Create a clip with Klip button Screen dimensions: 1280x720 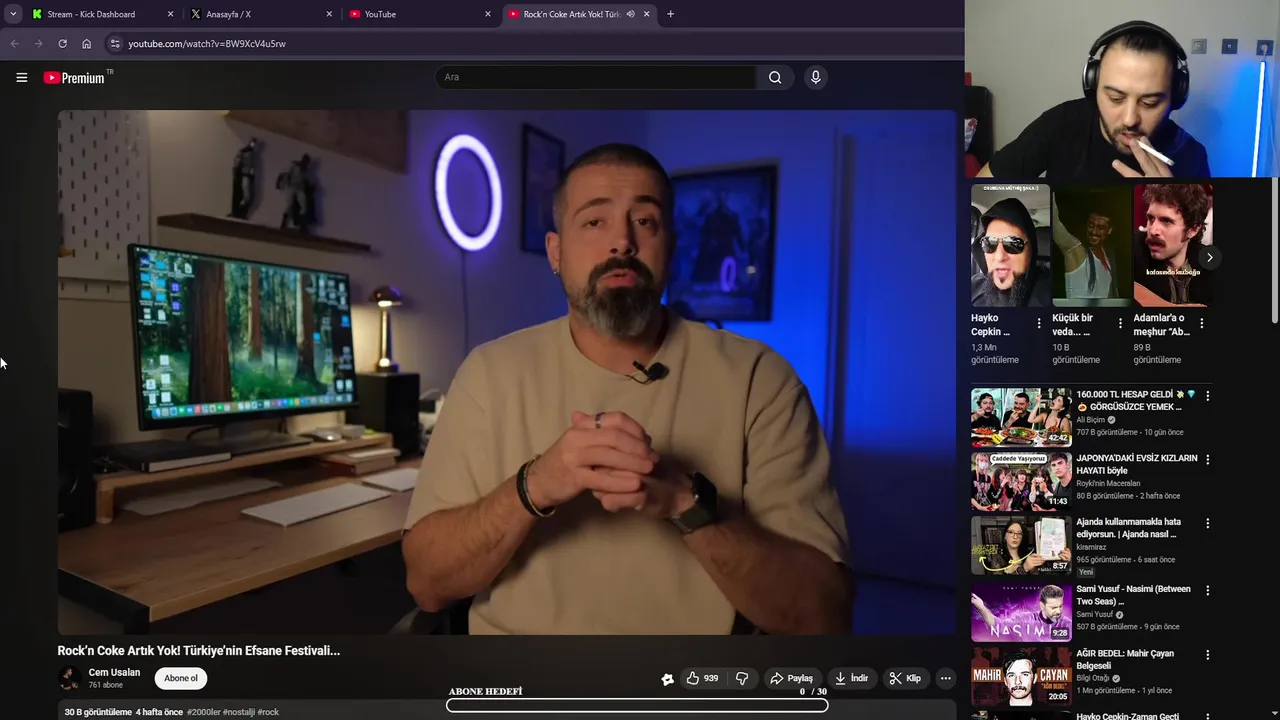click(905, 678)
